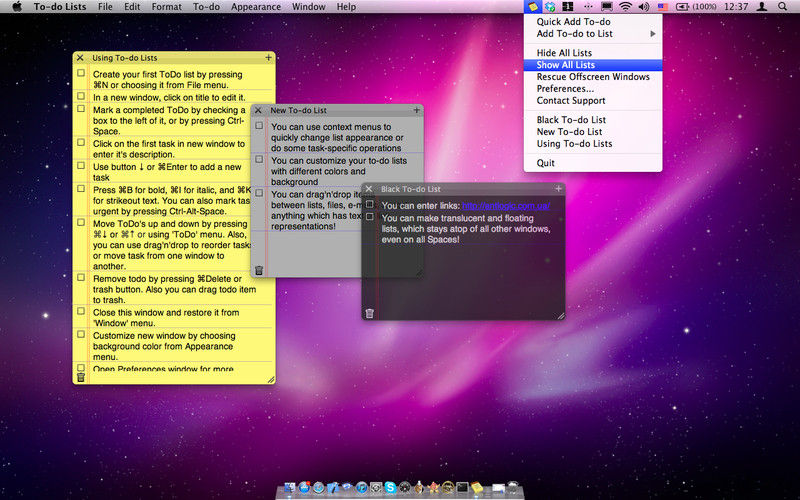Check the 'You can use context menus' task

[x=259, y=126]
